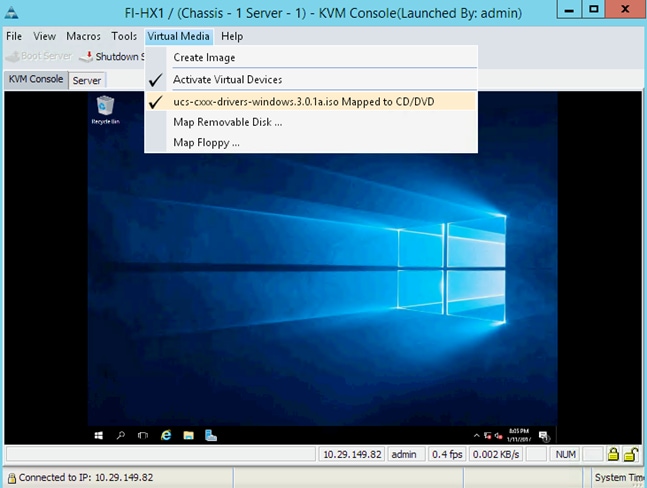Close the Virtual Media menu header

tap(179, 36)
